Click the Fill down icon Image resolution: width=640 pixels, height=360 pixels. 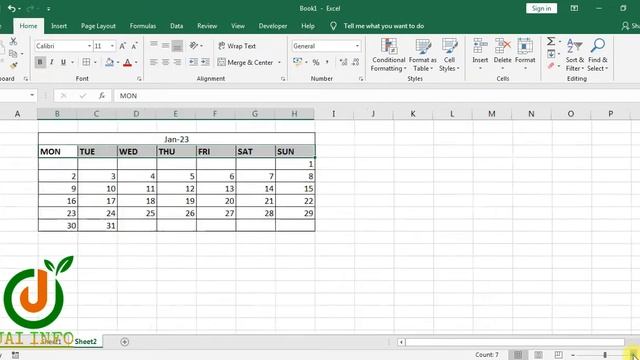[551, 53]
